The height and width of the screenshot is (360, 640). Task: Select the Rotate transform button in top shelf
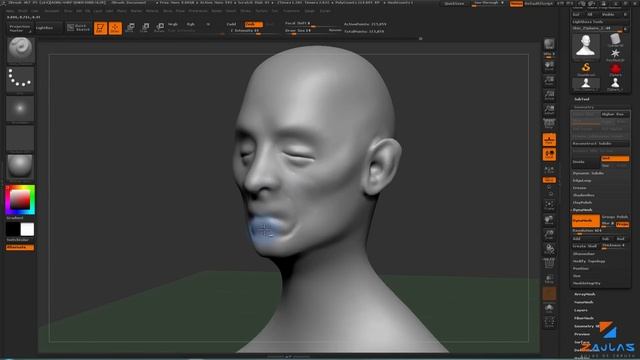coord(160,28)
